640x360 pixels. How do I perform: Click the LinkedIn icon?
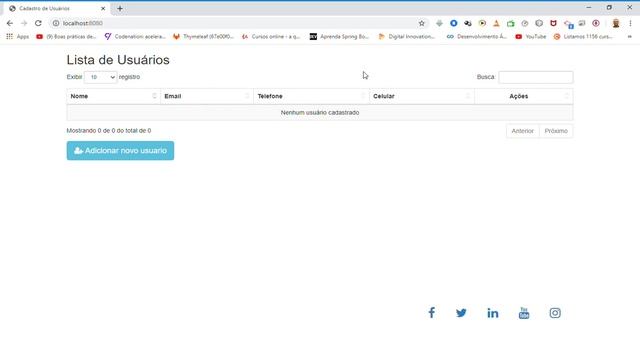pos(493,313)
